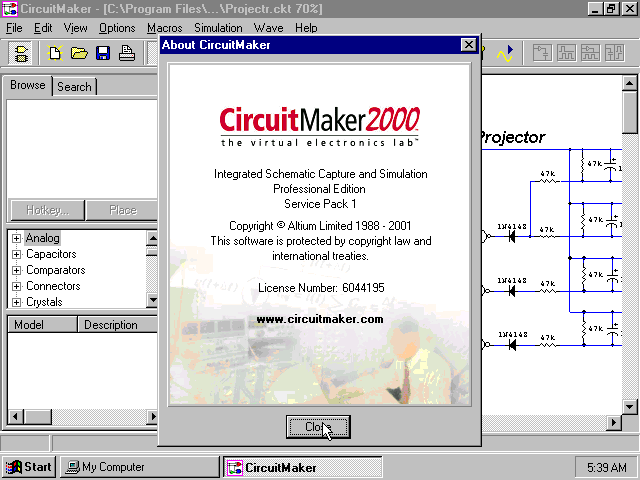Click the CircuitMaker title bar app icon

[10, 9]
